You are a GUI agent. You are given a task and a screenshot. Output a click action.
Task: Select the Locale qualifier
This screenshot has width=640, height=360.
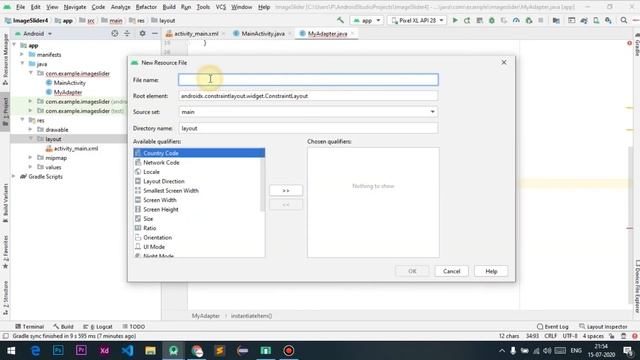[x=199, y=172]
